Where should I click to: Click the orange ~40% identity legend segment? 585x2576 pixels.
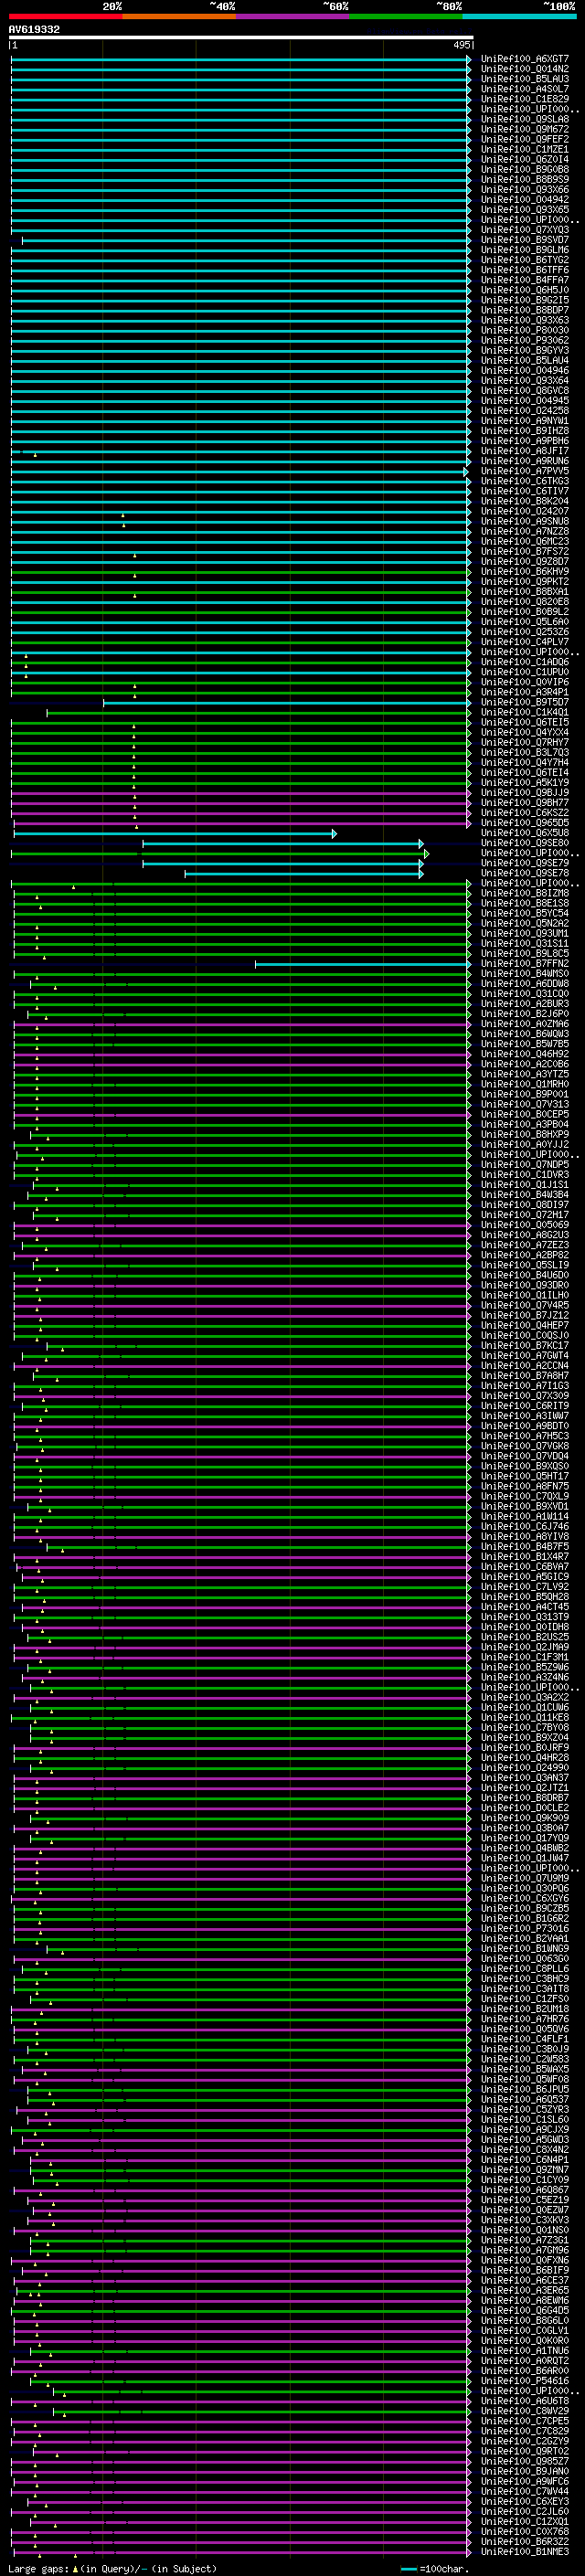tap(179, 17)
